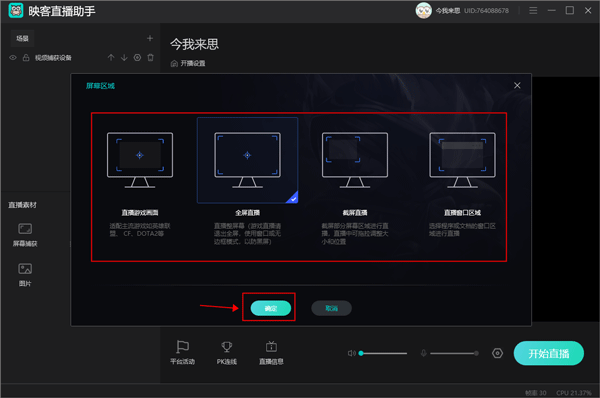
Task: Click the 帧率 30 status text
Action: click(536, 393)
